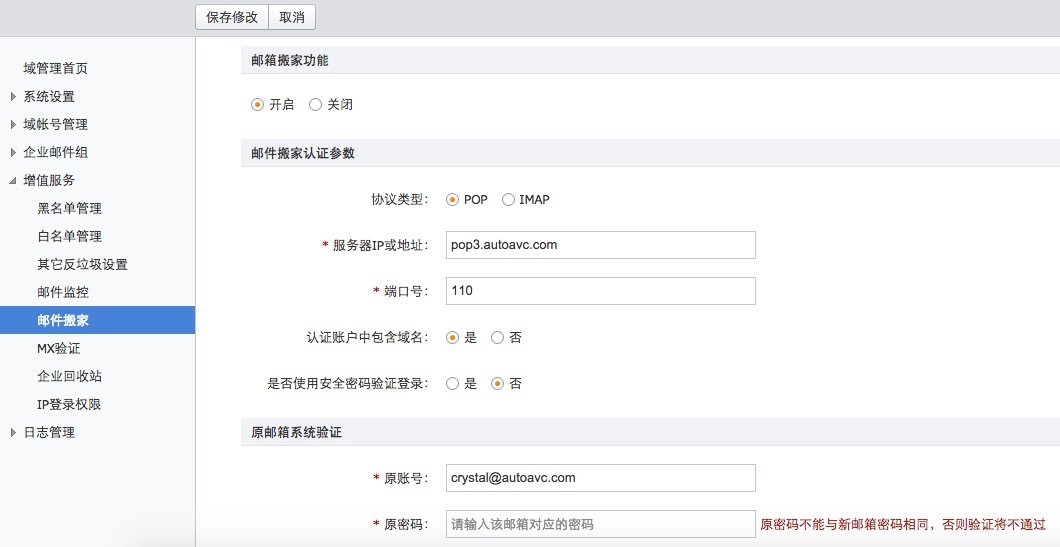Viewport: 1060px width, 547px height.
Task: Choose the IMAP protocol type
Action: click(508, 199)
